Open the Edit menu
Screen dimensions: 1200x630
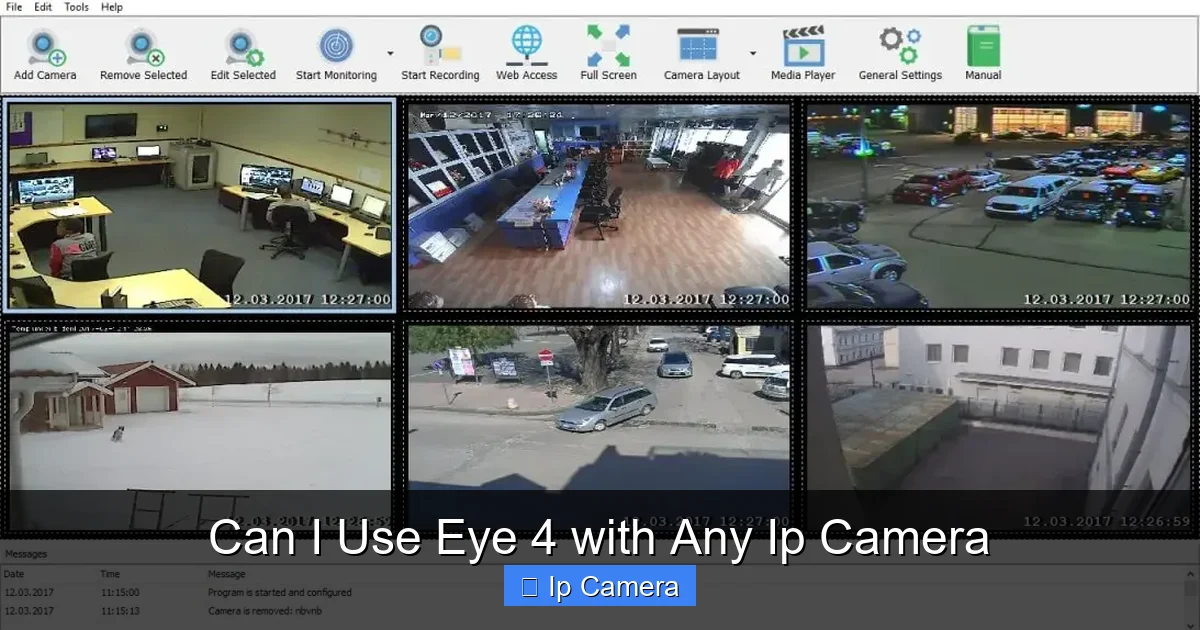pyautogui.click(x=43, y=7)
